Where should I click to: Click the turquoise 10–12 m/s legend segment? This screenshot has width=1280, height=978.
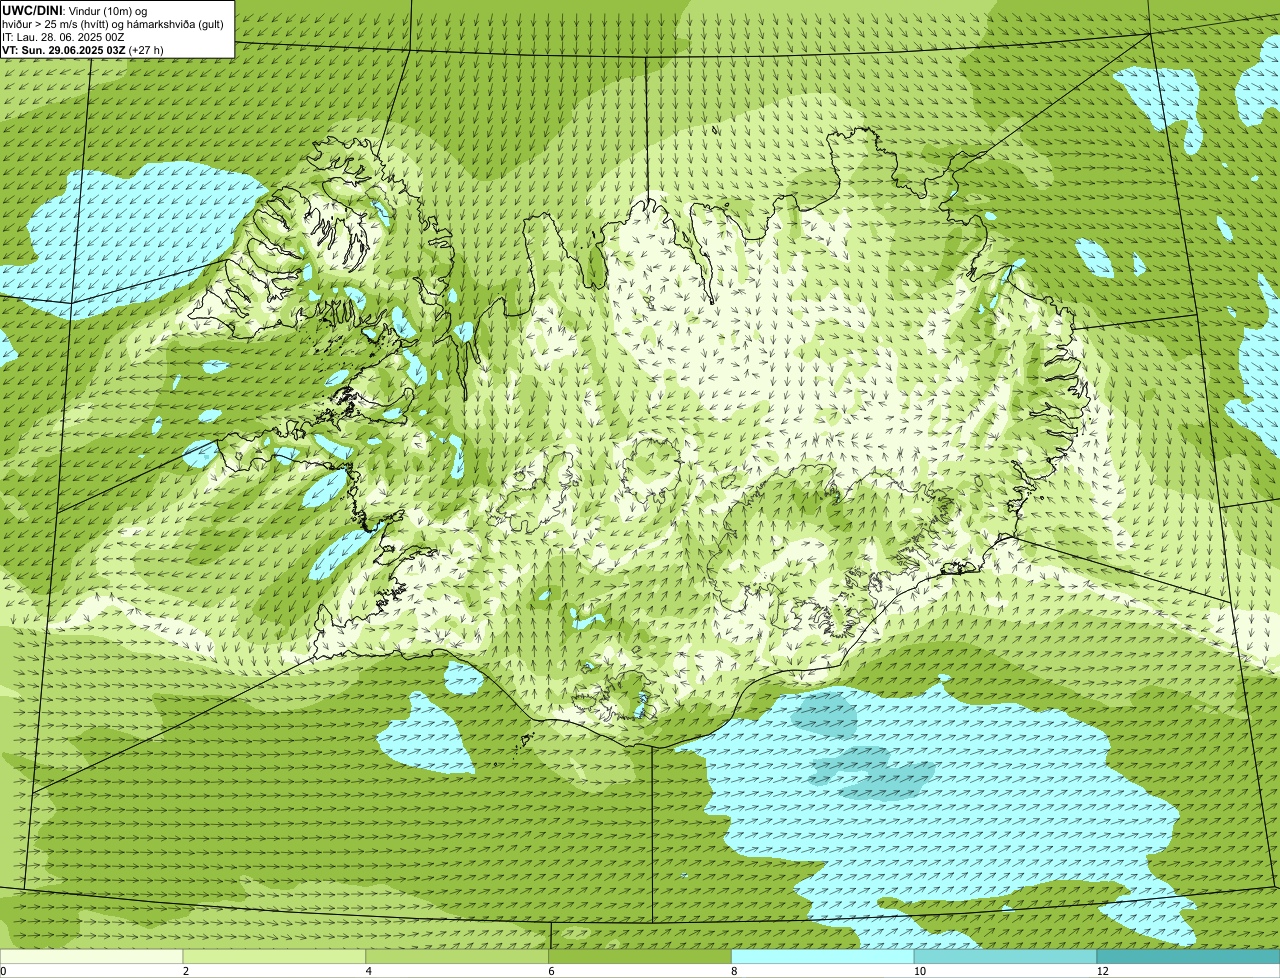(x=1005, y=956)
